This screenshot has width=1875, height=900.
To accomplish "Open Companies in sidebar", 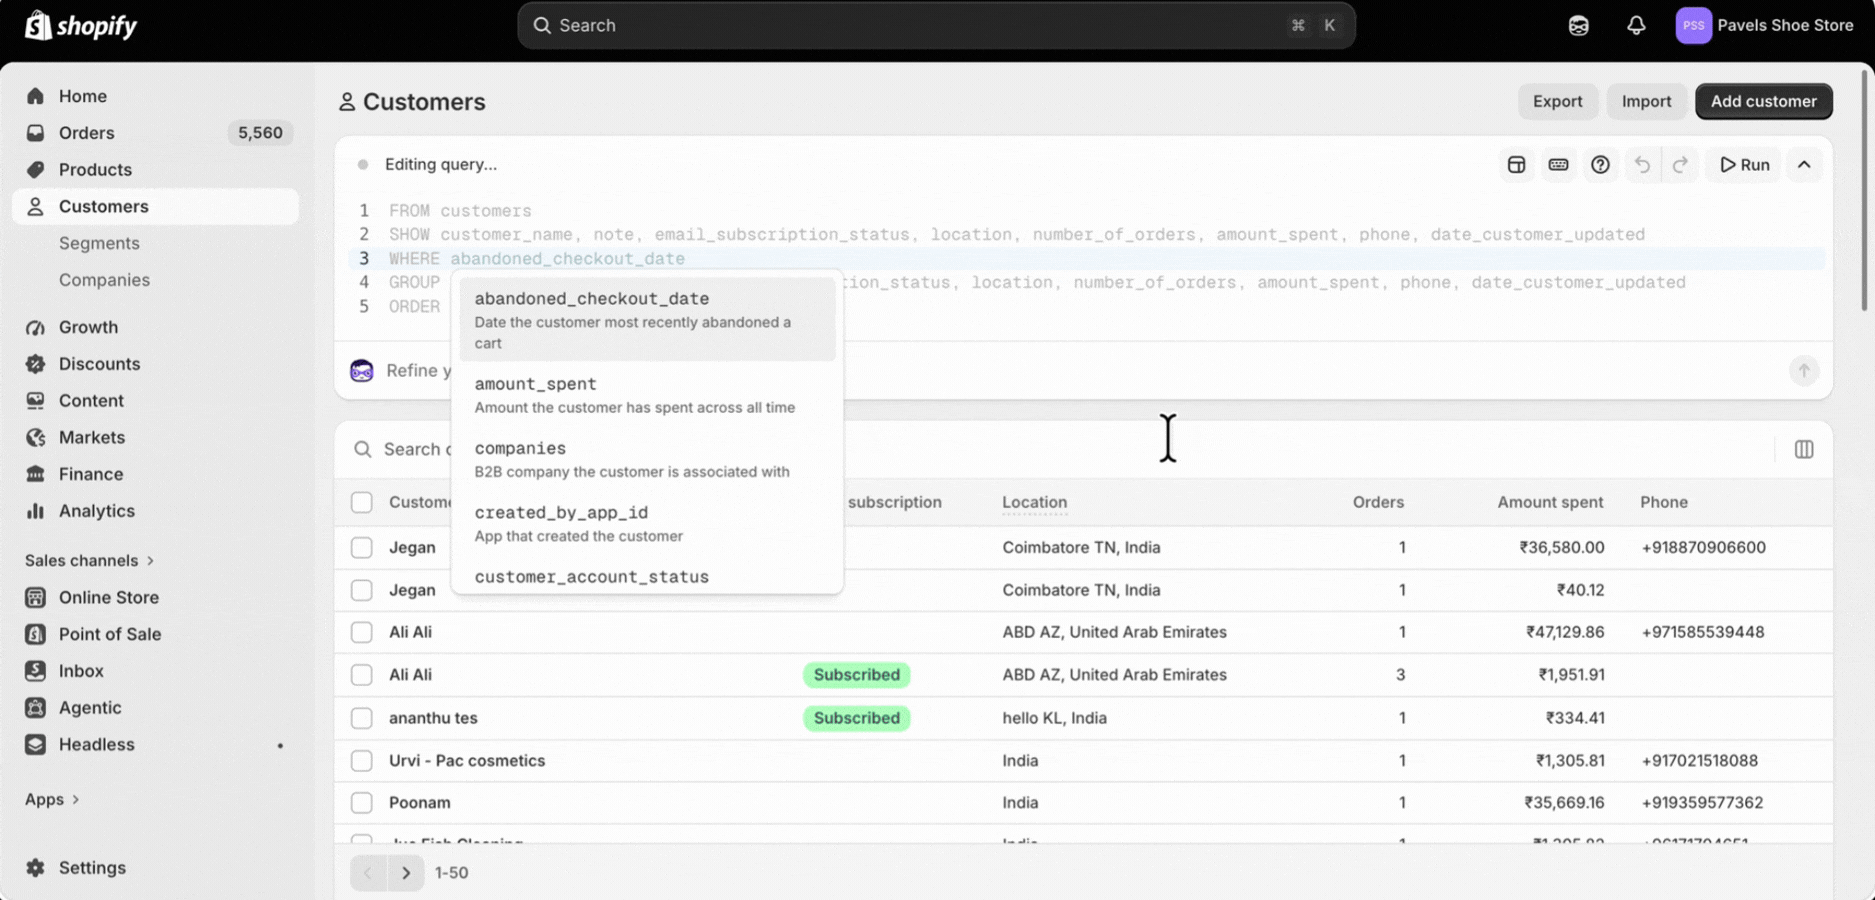I will pyautogui.click(x=104, y=280).
